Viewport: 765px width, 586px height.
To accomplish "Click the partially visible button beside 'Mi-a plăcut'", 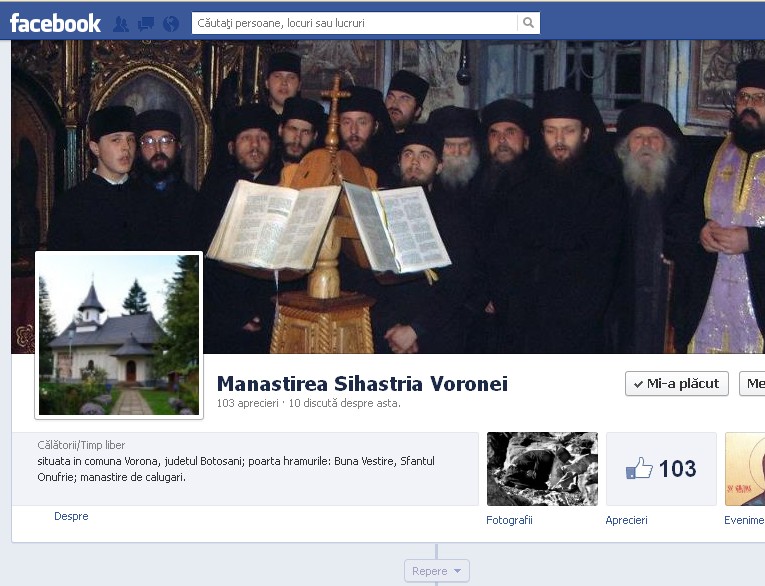I will tap(752, 383).
